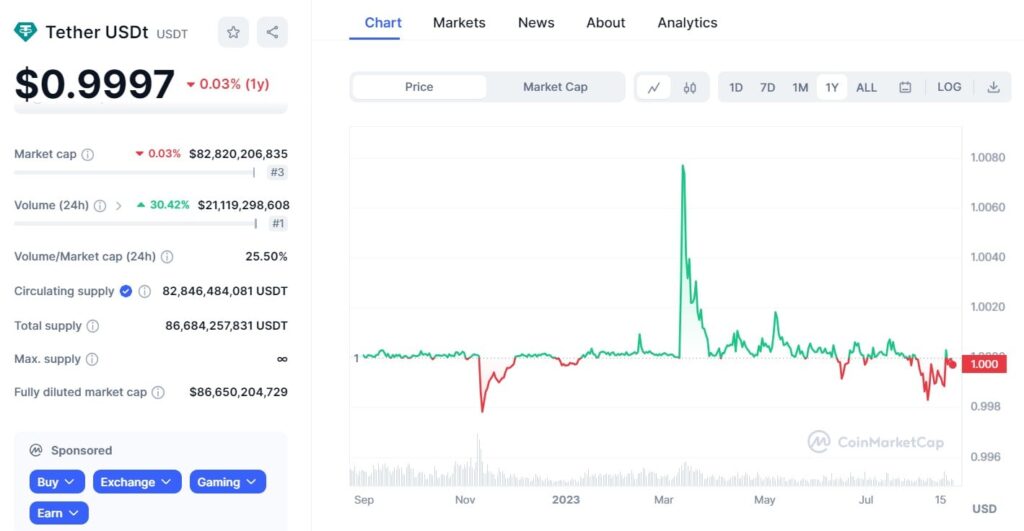The image size is (1024, 531).
Task: Switch to the Analytics tab
Action: (x=687, y=23)
